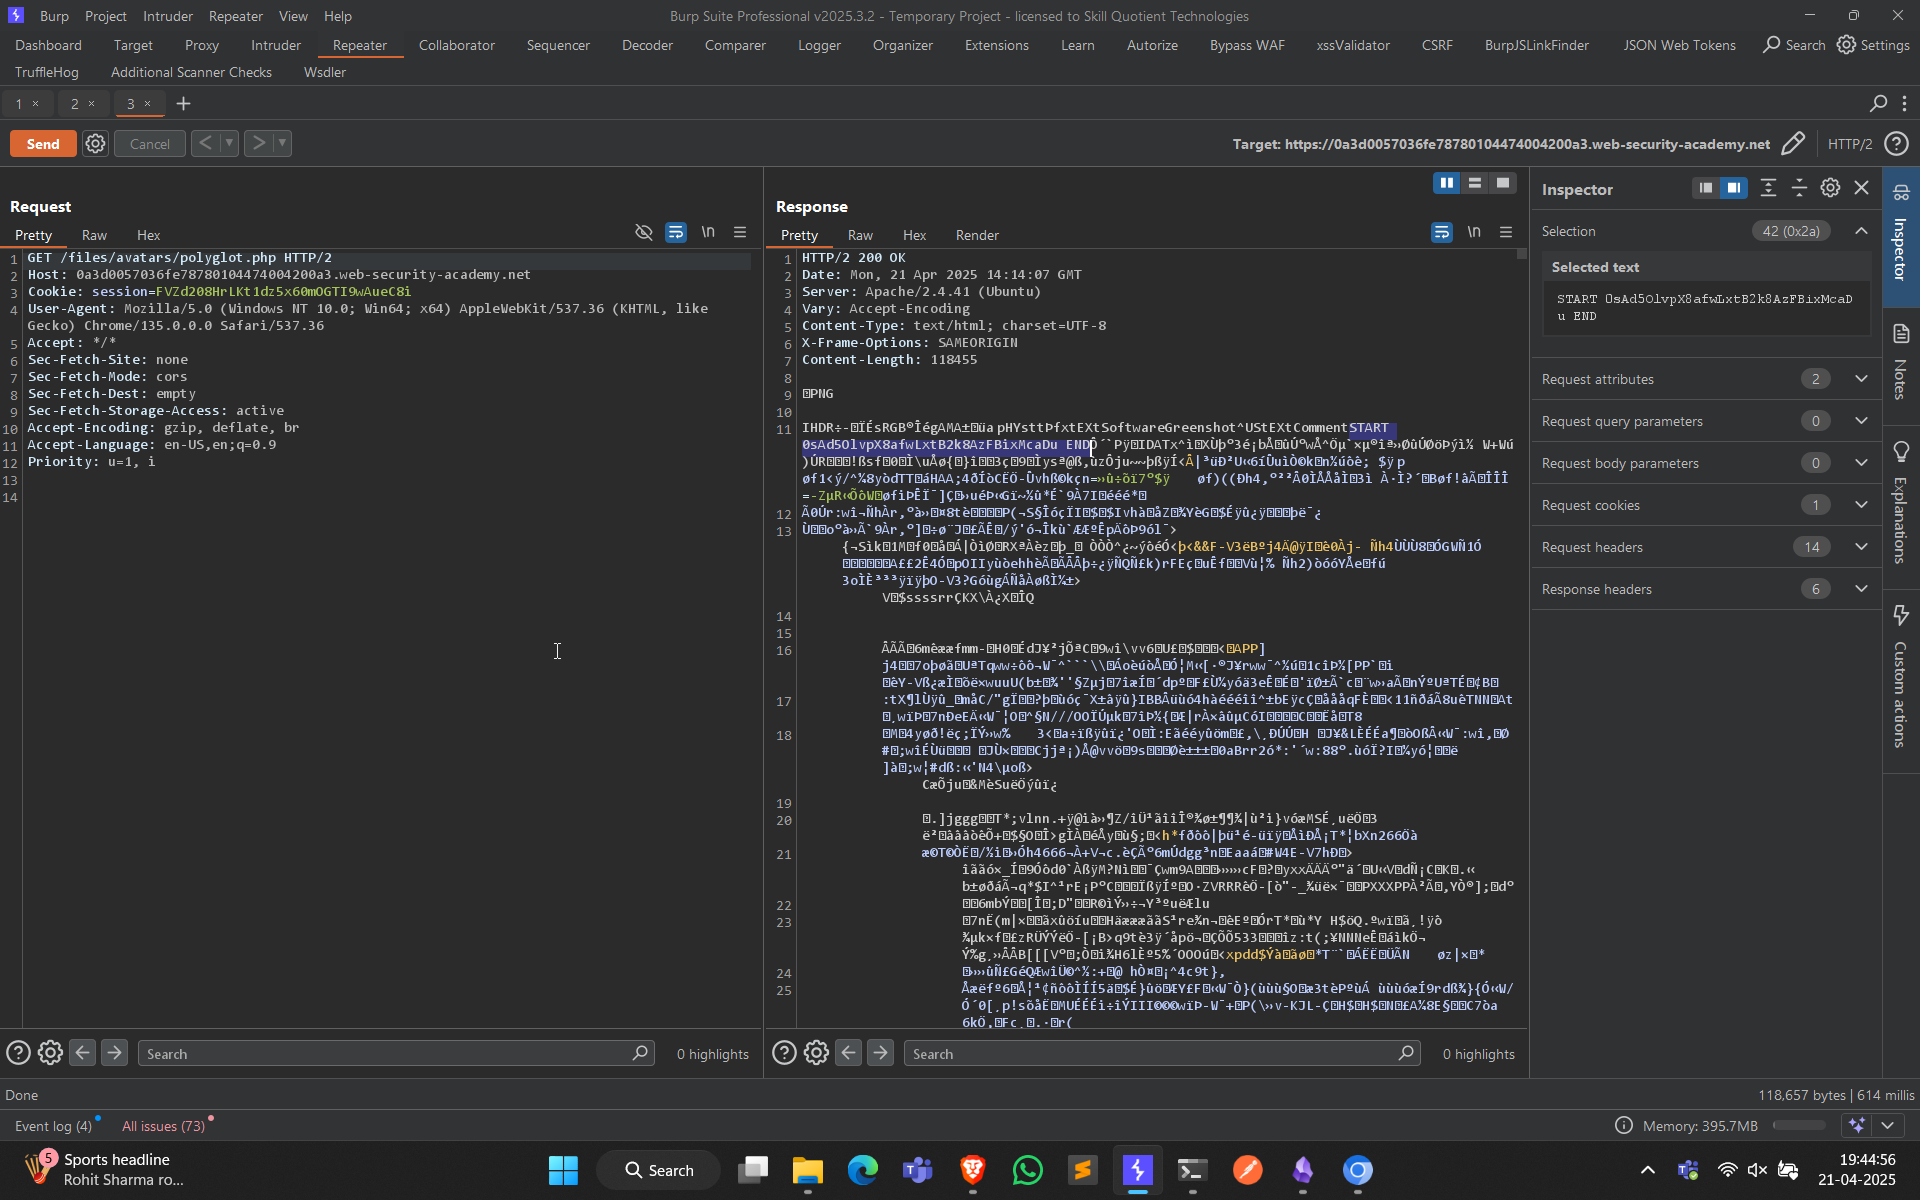
Task: Open history back dropdown arrow
Action: coord(229,143)
